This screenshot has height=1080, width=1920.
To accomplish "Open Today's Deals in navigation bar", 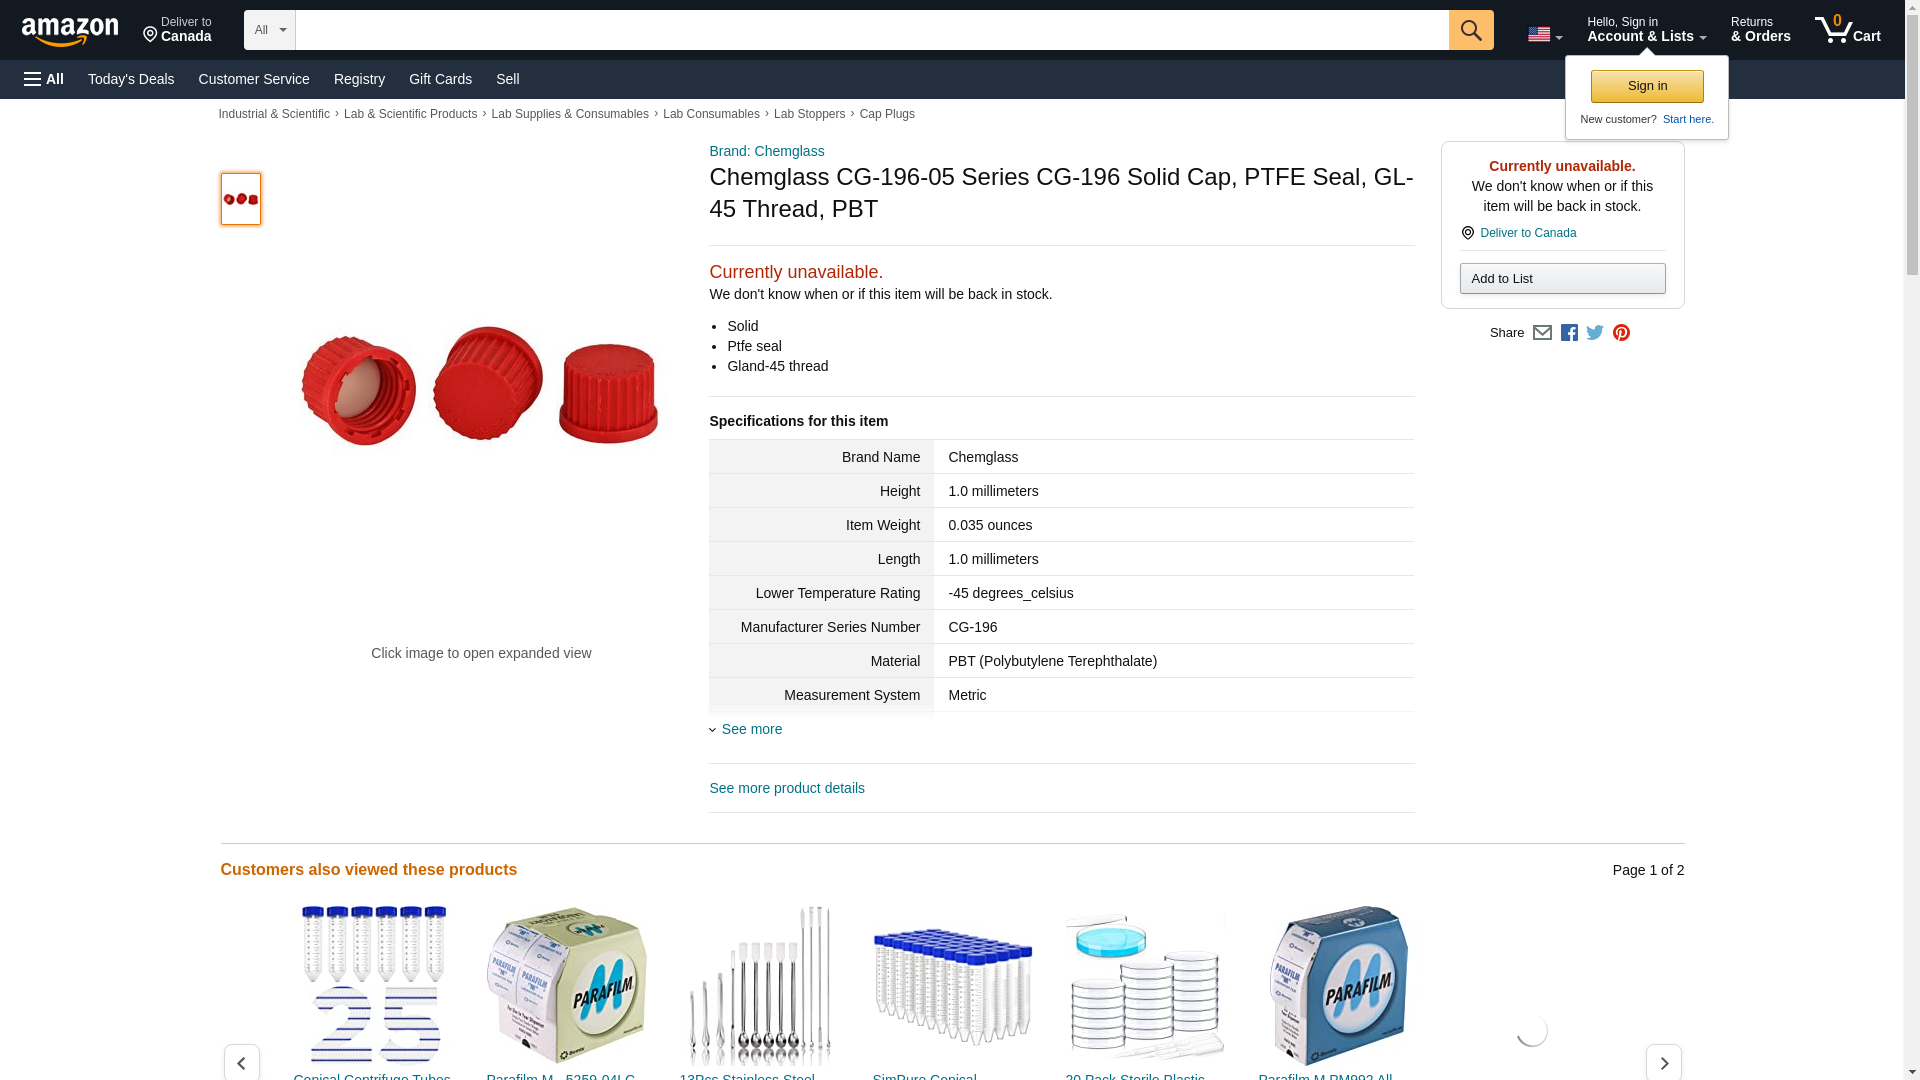I will coord(131,79).
